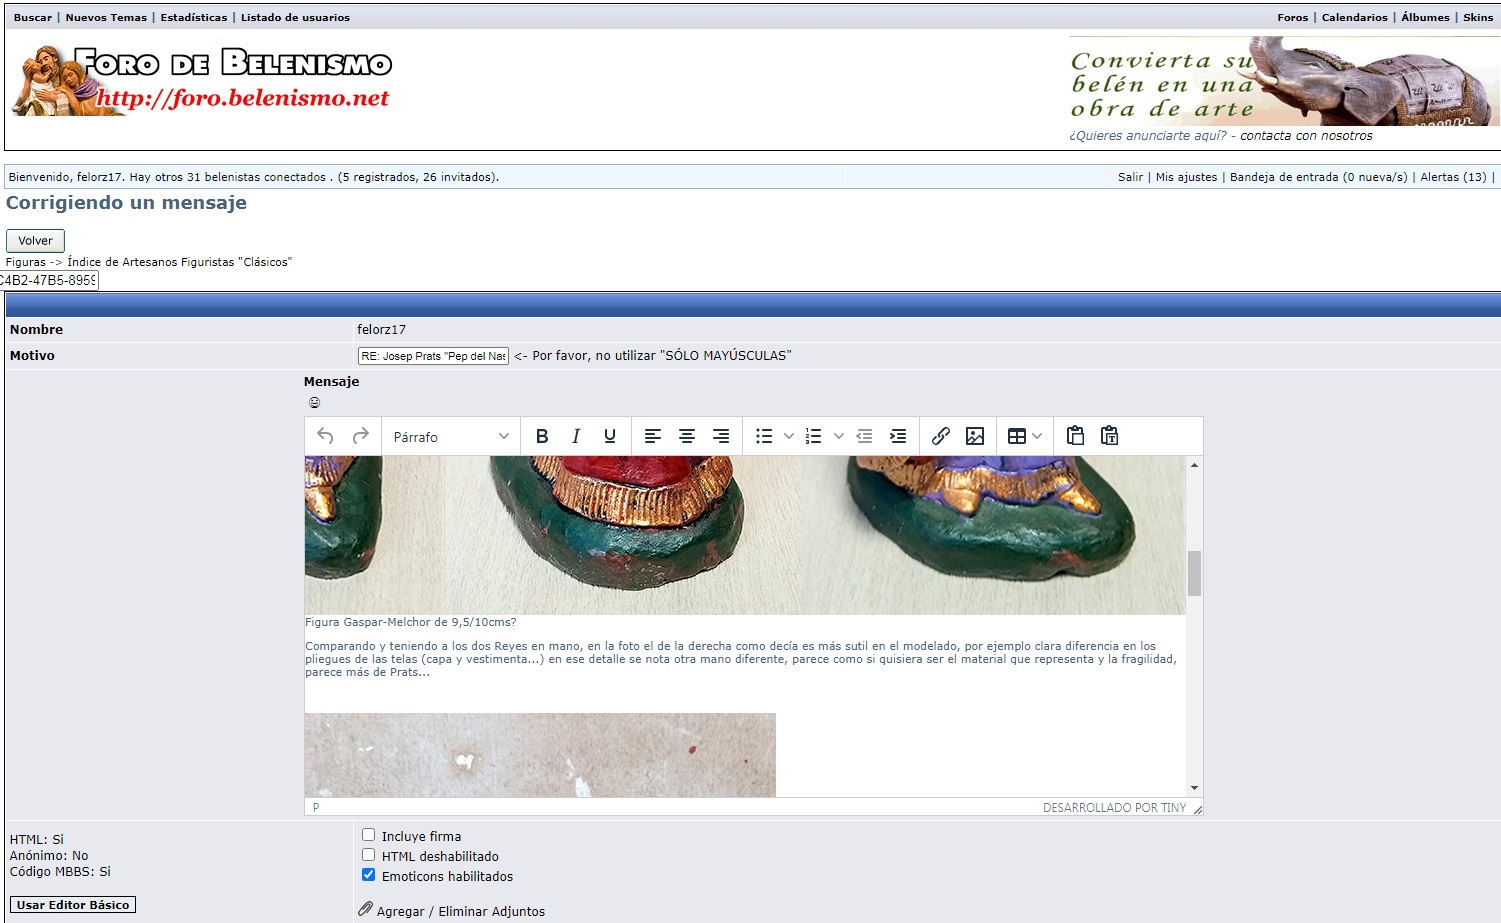
Task: Check the HTML deshabilitado option
Action: point(369,855)
